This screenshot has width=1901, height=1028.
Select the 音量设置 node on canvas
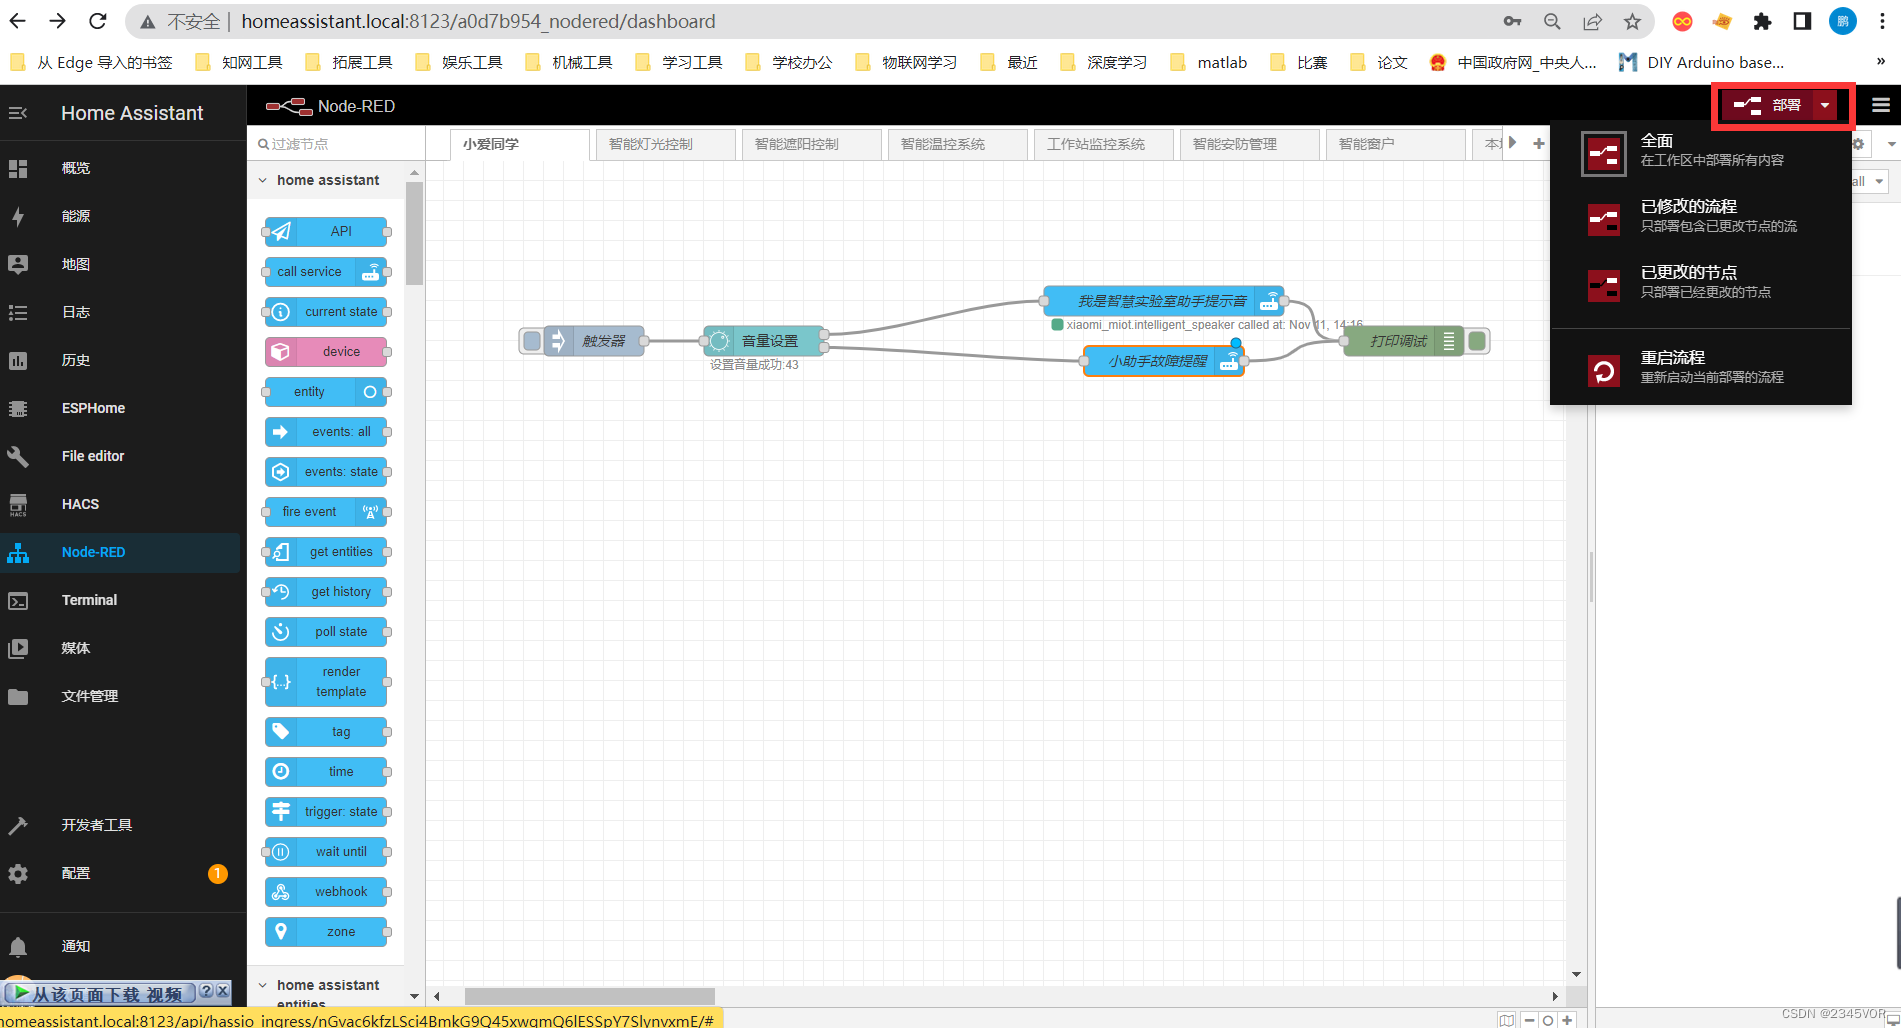coord(764,341)
